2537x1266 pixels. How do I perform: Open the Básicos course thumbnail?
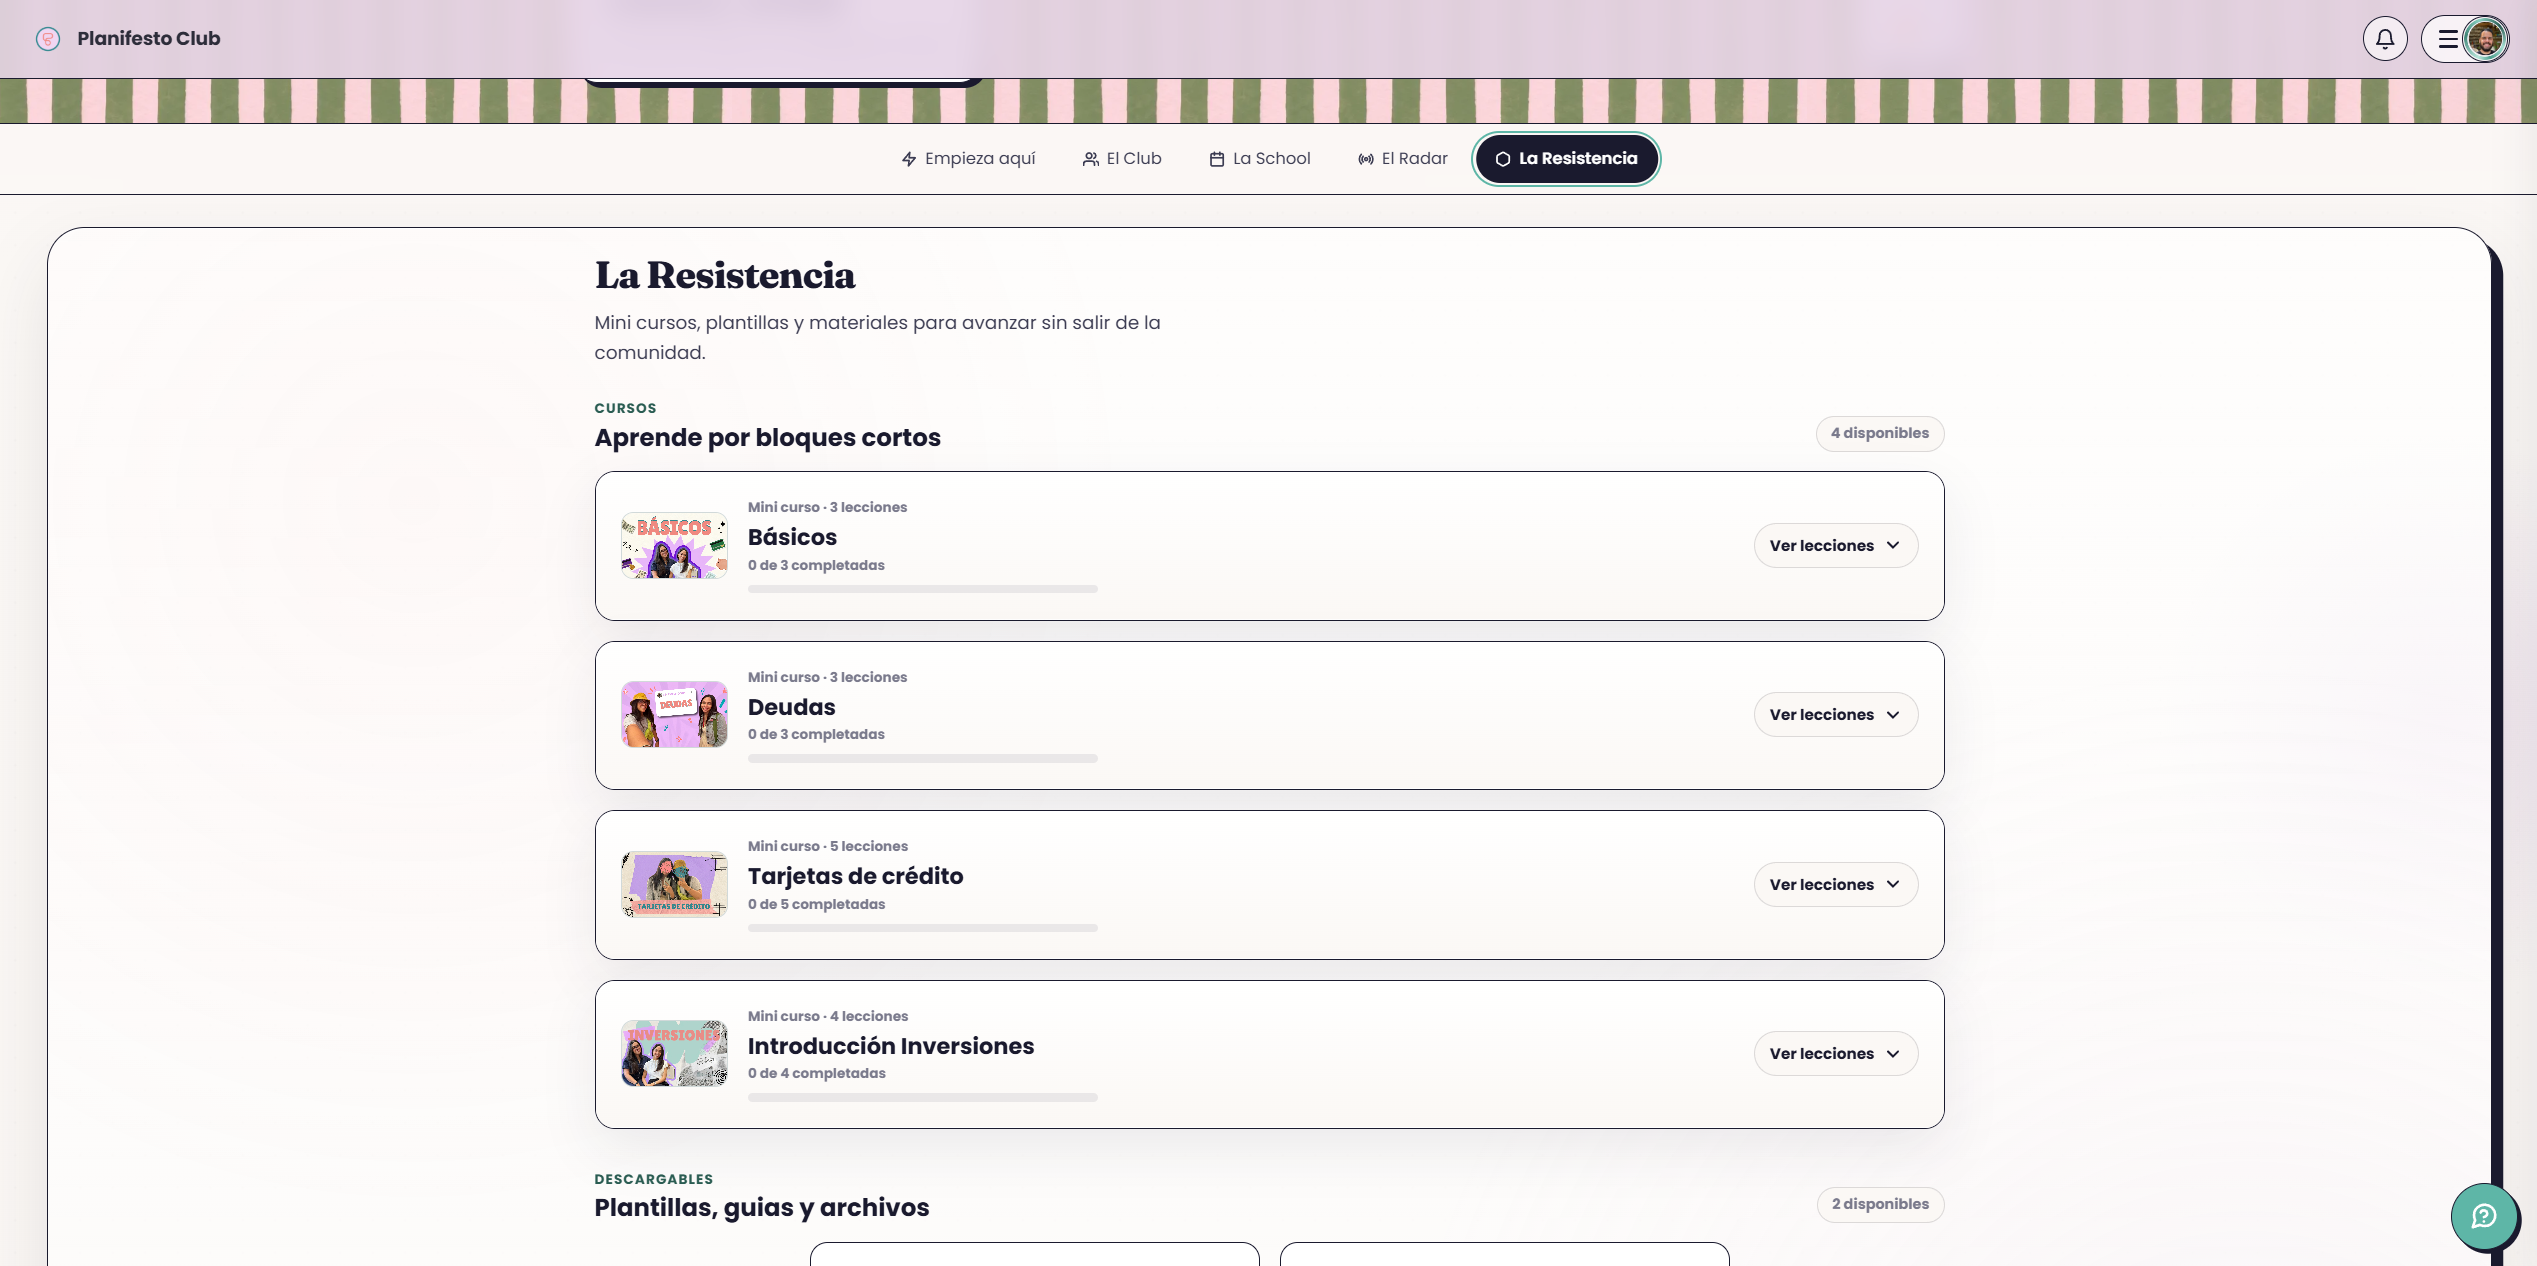click(674, 546)
